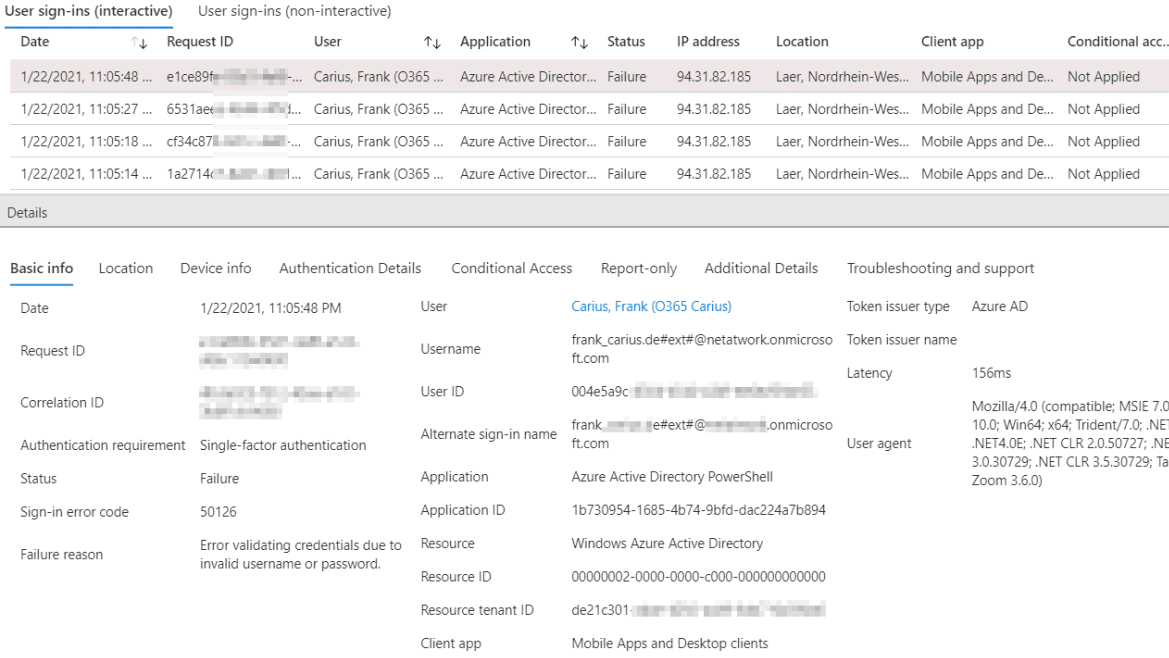This screenshot has height=658, width=1169.
Task: Select the sign-in error code value 50126
Action: [218, 512]
